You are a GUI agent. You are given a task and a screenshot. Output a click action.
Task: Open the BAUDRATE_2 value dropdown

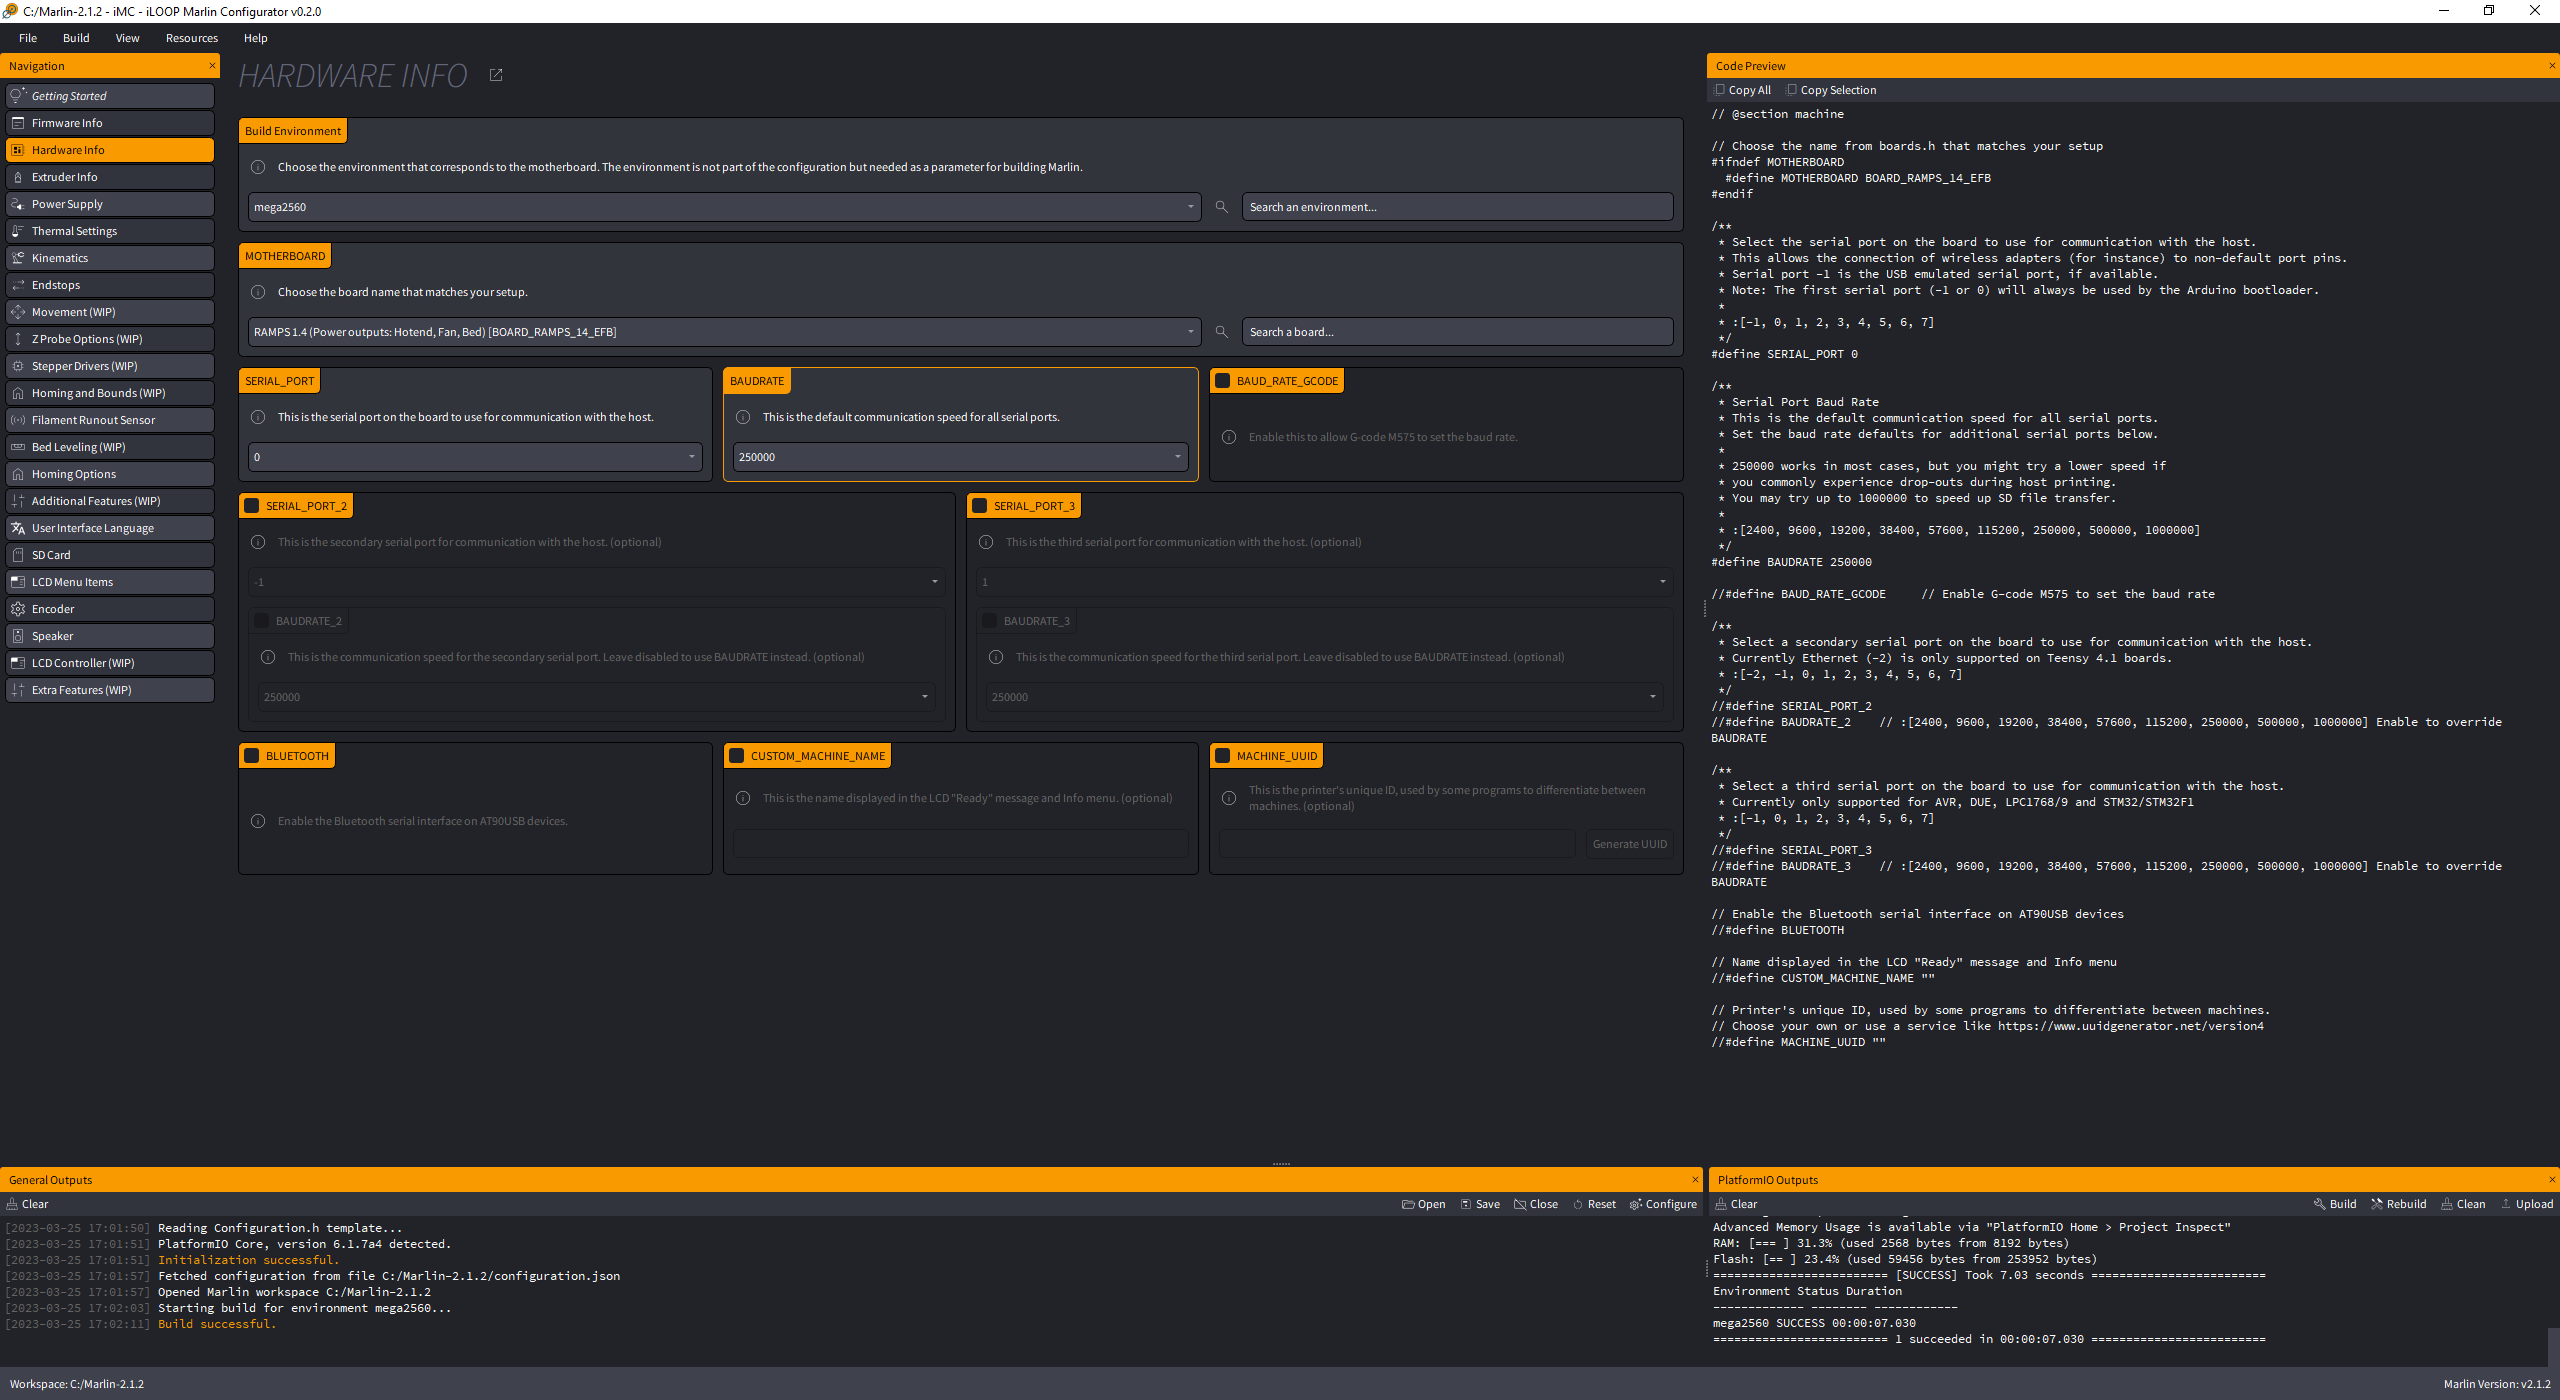coord(597,697)
